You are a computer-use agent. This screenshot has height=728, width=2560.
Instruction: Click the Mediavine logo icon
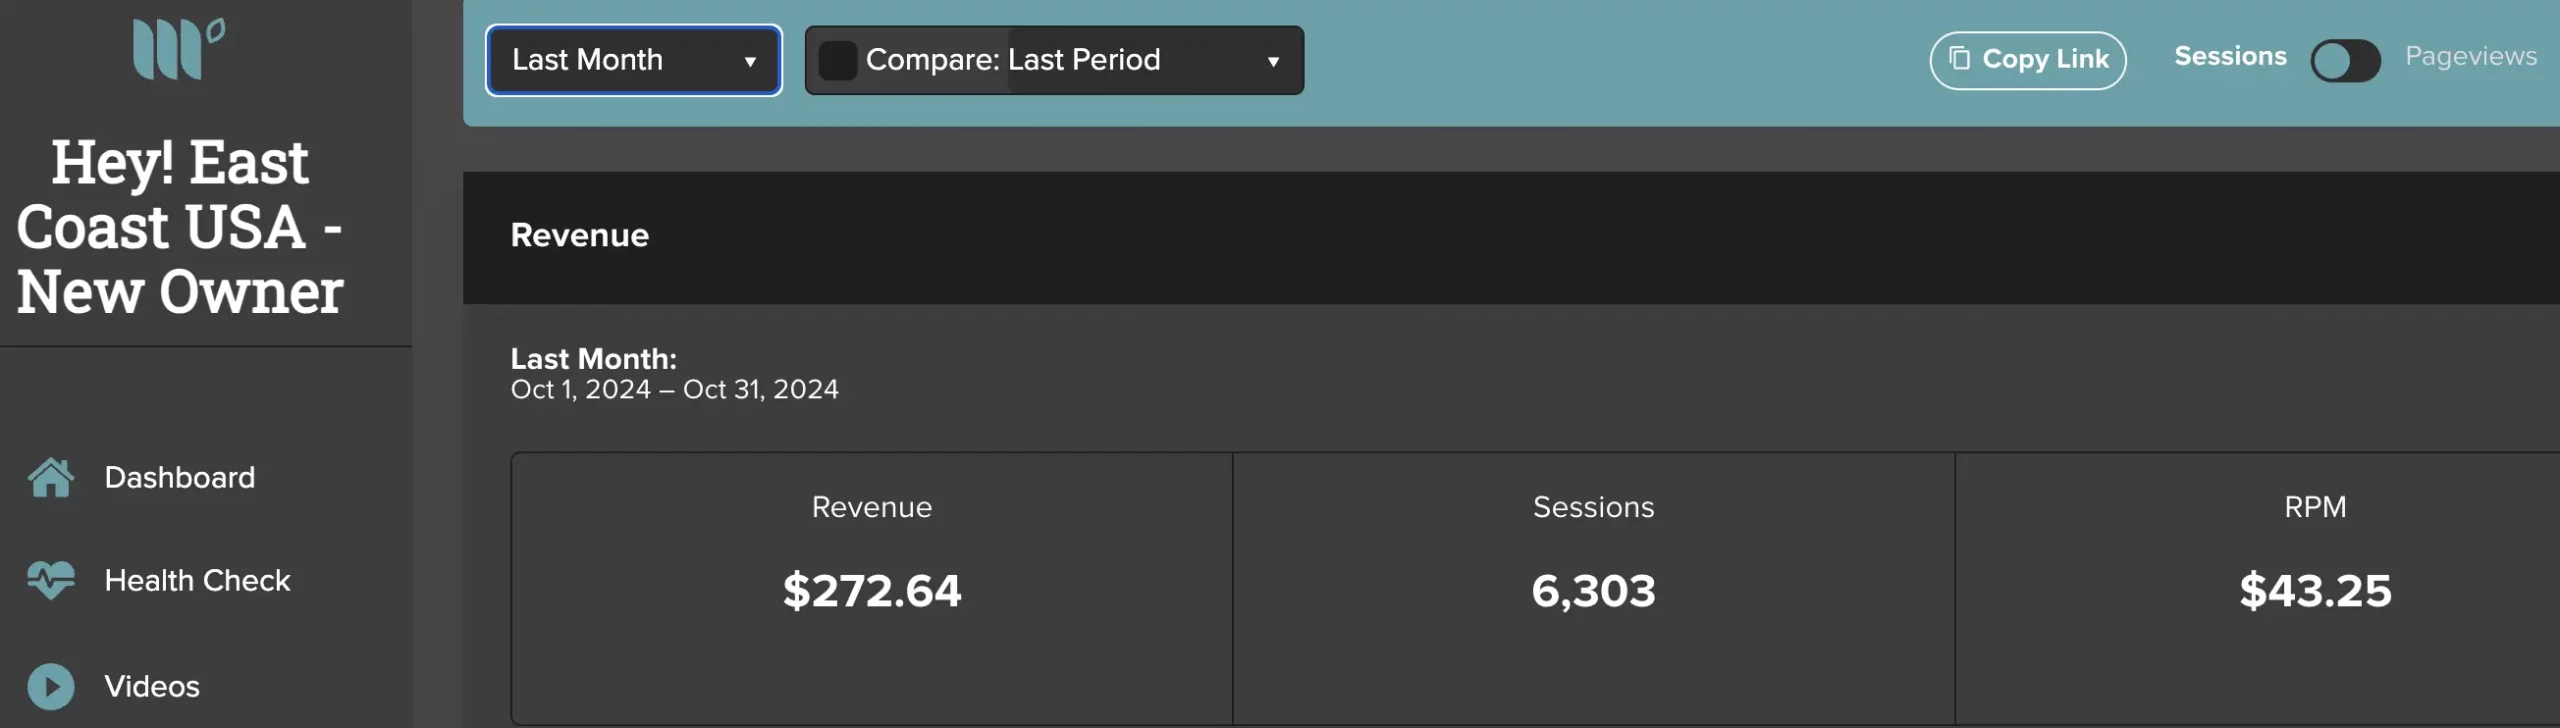179,48
